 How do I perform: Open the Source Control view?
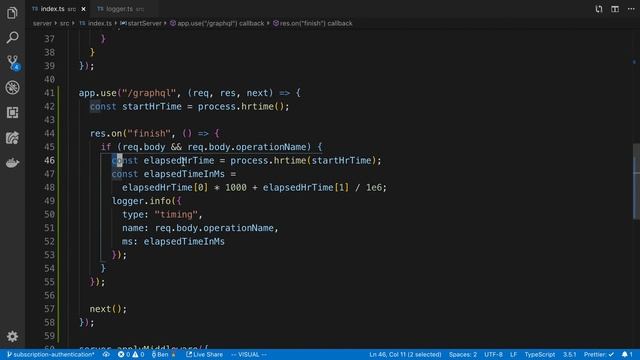pyautogui.click(x=13, y=62)
